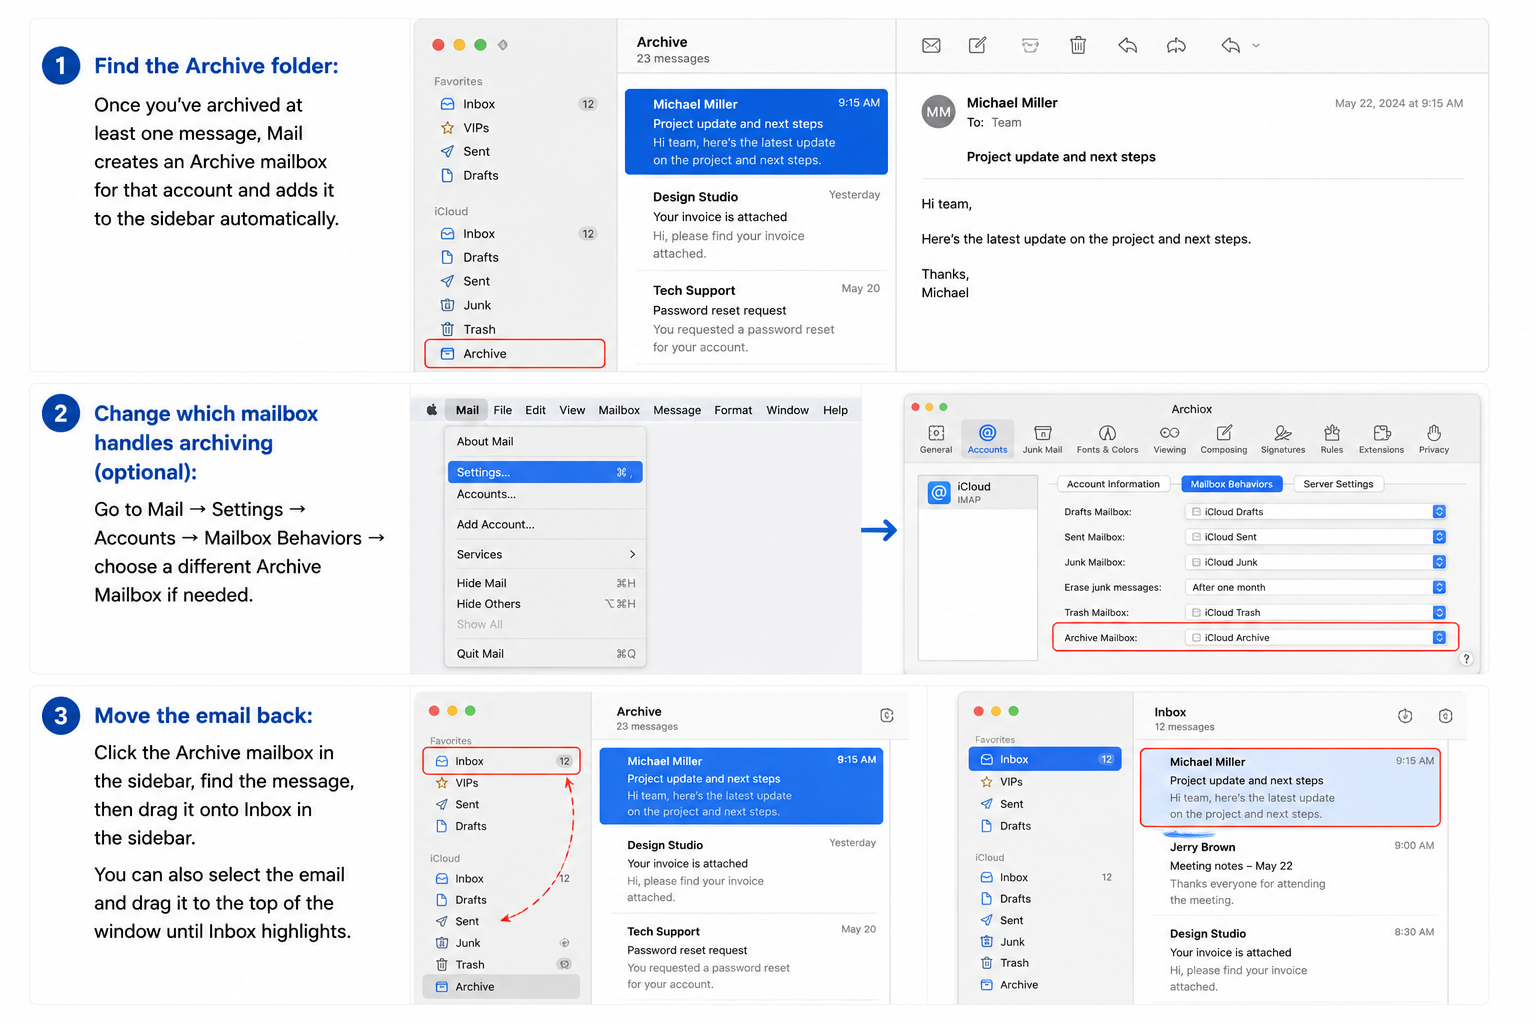The height and width of the screenshot is (1024, 1536).
Task: Open the Viewing settings pane
Action: coord(1169,439)
